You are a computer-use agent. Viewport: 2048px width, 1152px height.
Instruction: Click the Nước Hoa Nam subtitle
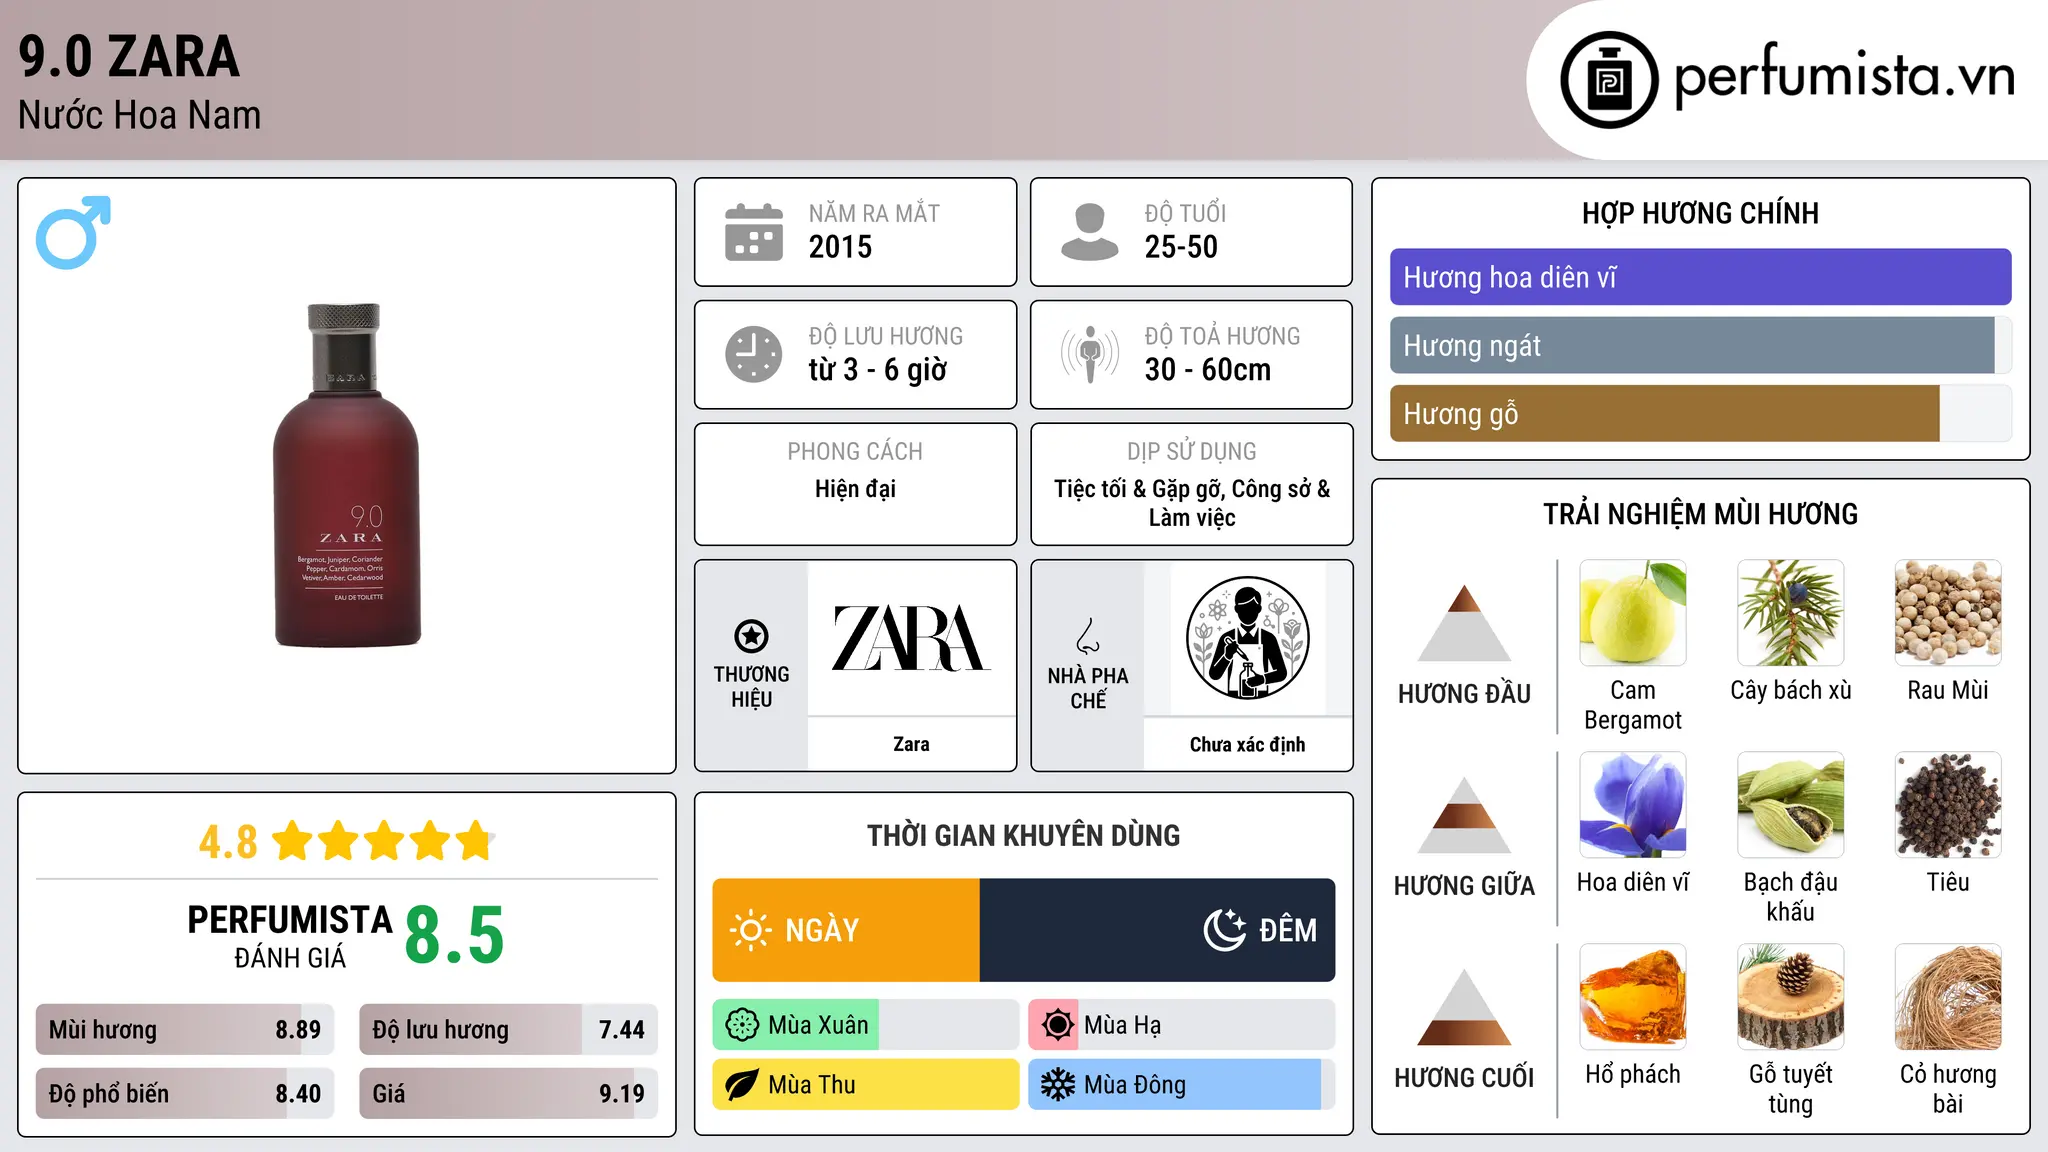[x=139, y=115]
